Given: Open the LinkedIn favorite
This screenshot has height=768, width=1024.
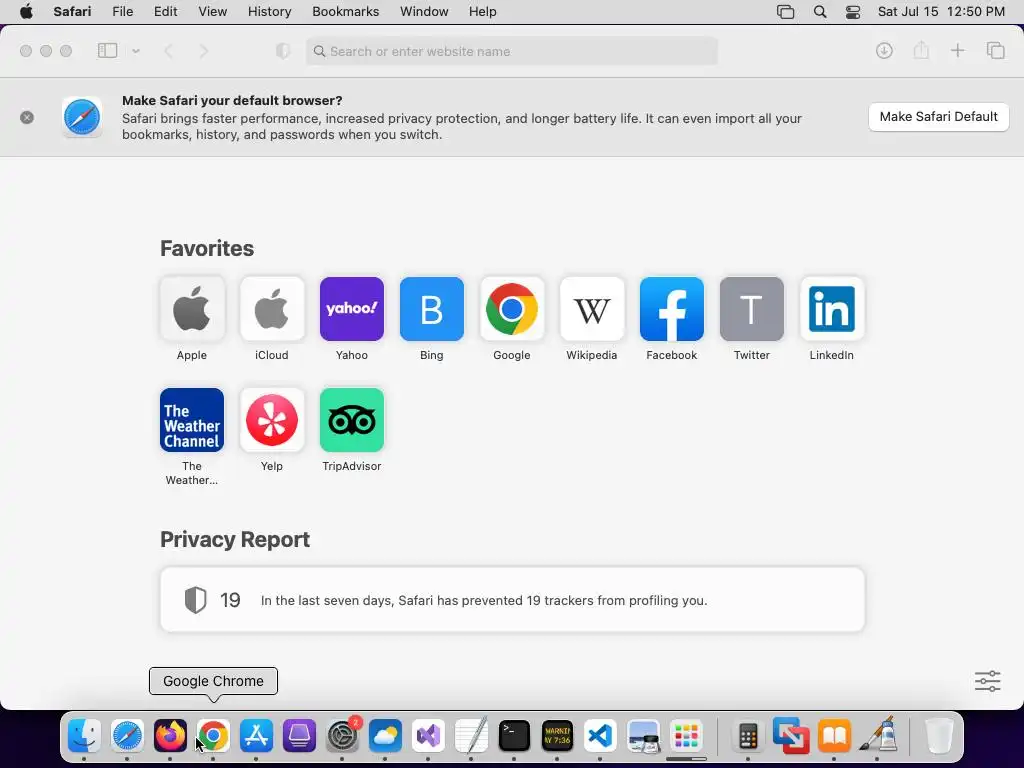Looking at the screenshot, I should (x=832, y=309).
